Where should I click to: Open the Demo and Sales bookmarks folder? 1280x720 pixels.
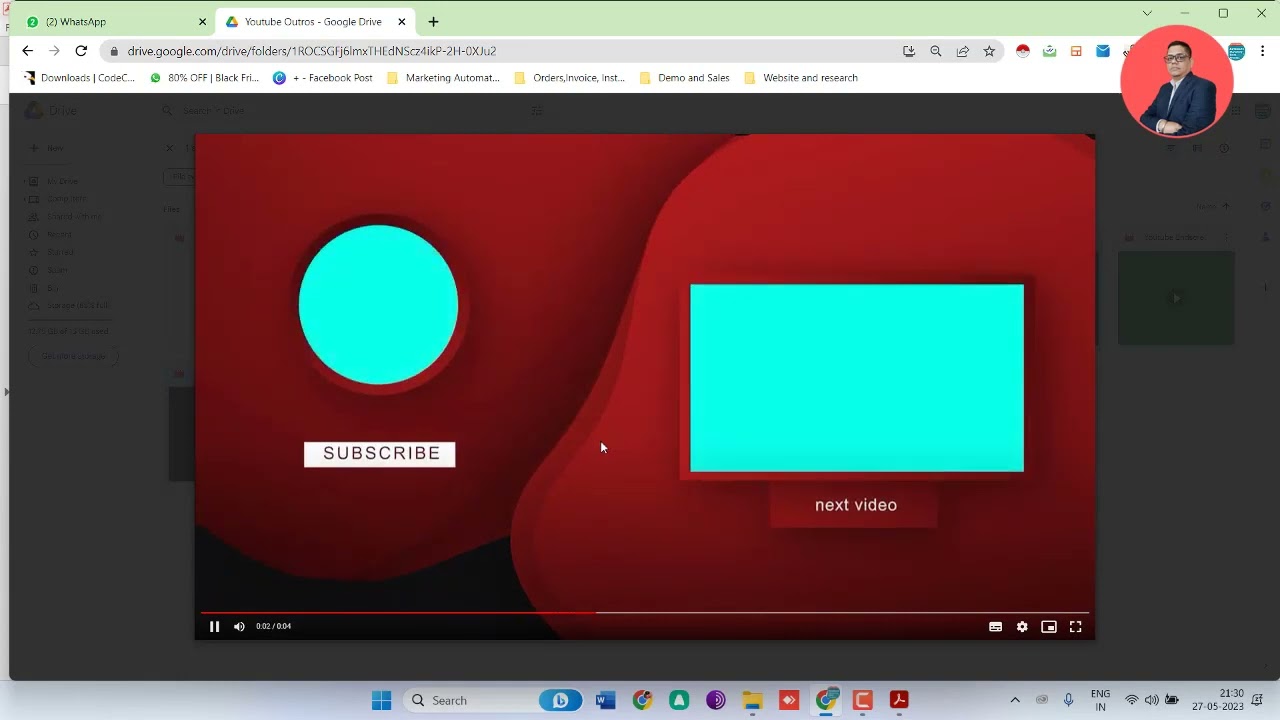(x=684, y=77)
